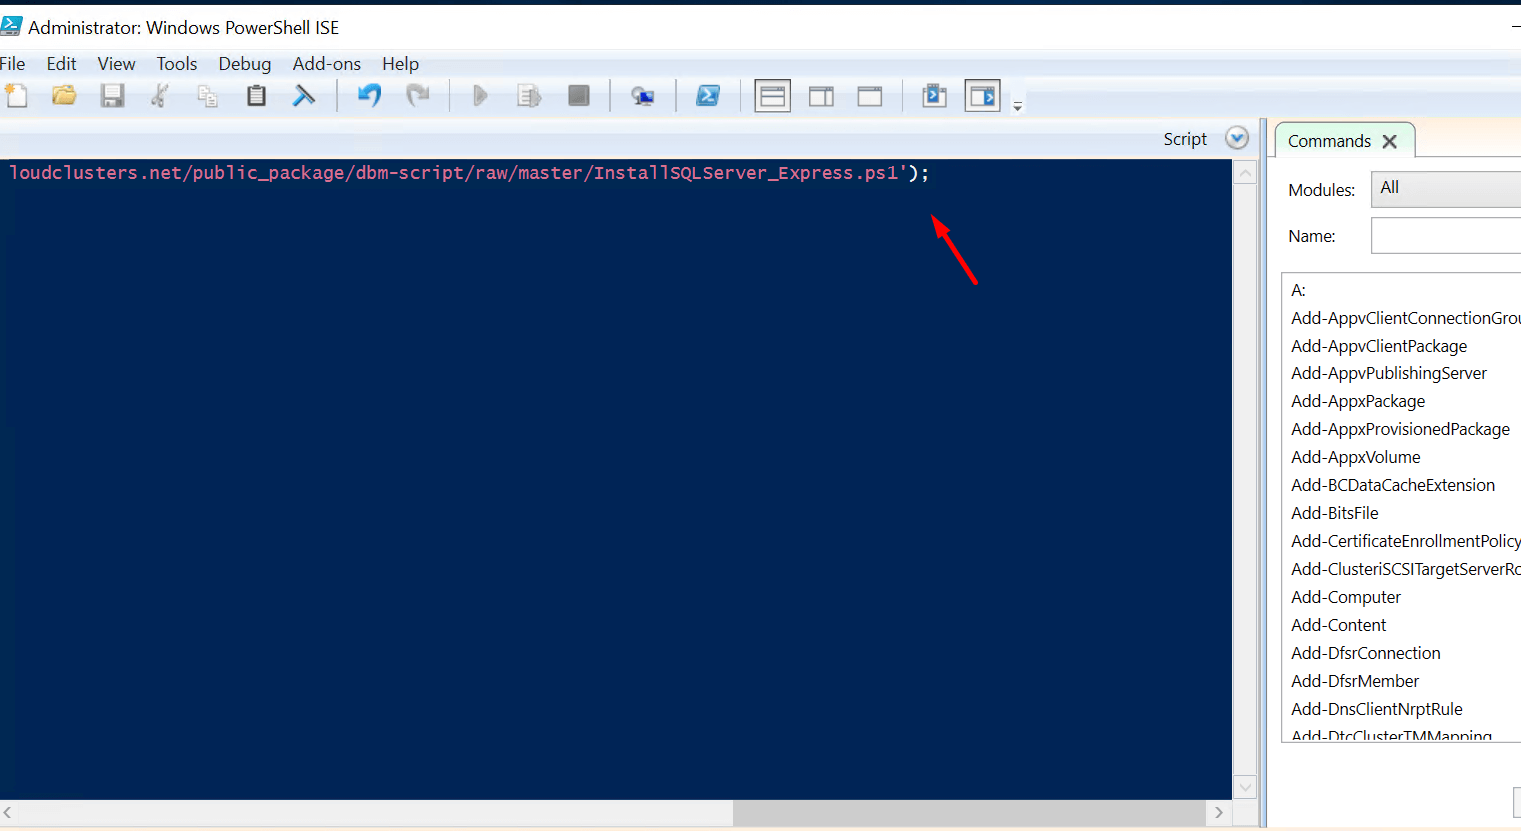Image resolution: width=1521 pixels, height=831 pixels.
Task: Toggle Show Script Pane Right layout
Action: [821, 95]
